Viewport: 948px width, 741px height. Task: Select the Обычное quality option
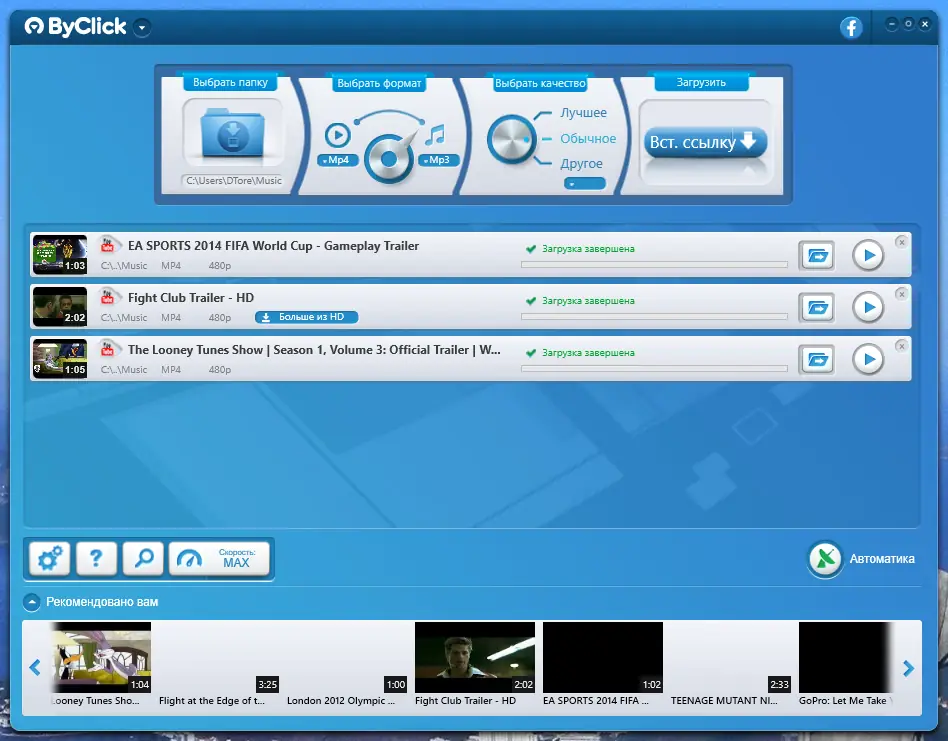590,138
